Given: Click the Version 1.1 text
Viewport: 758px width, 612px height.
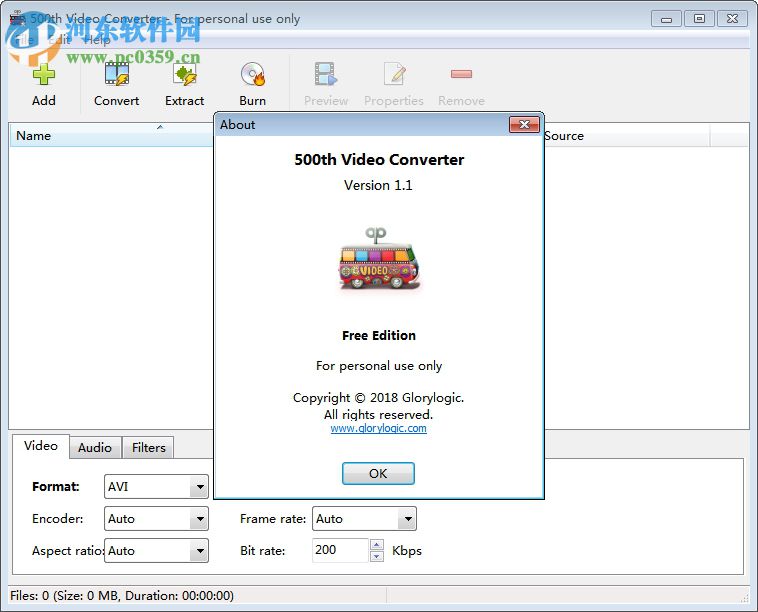Looking at the screenshot, I should (x=378, y=186).
